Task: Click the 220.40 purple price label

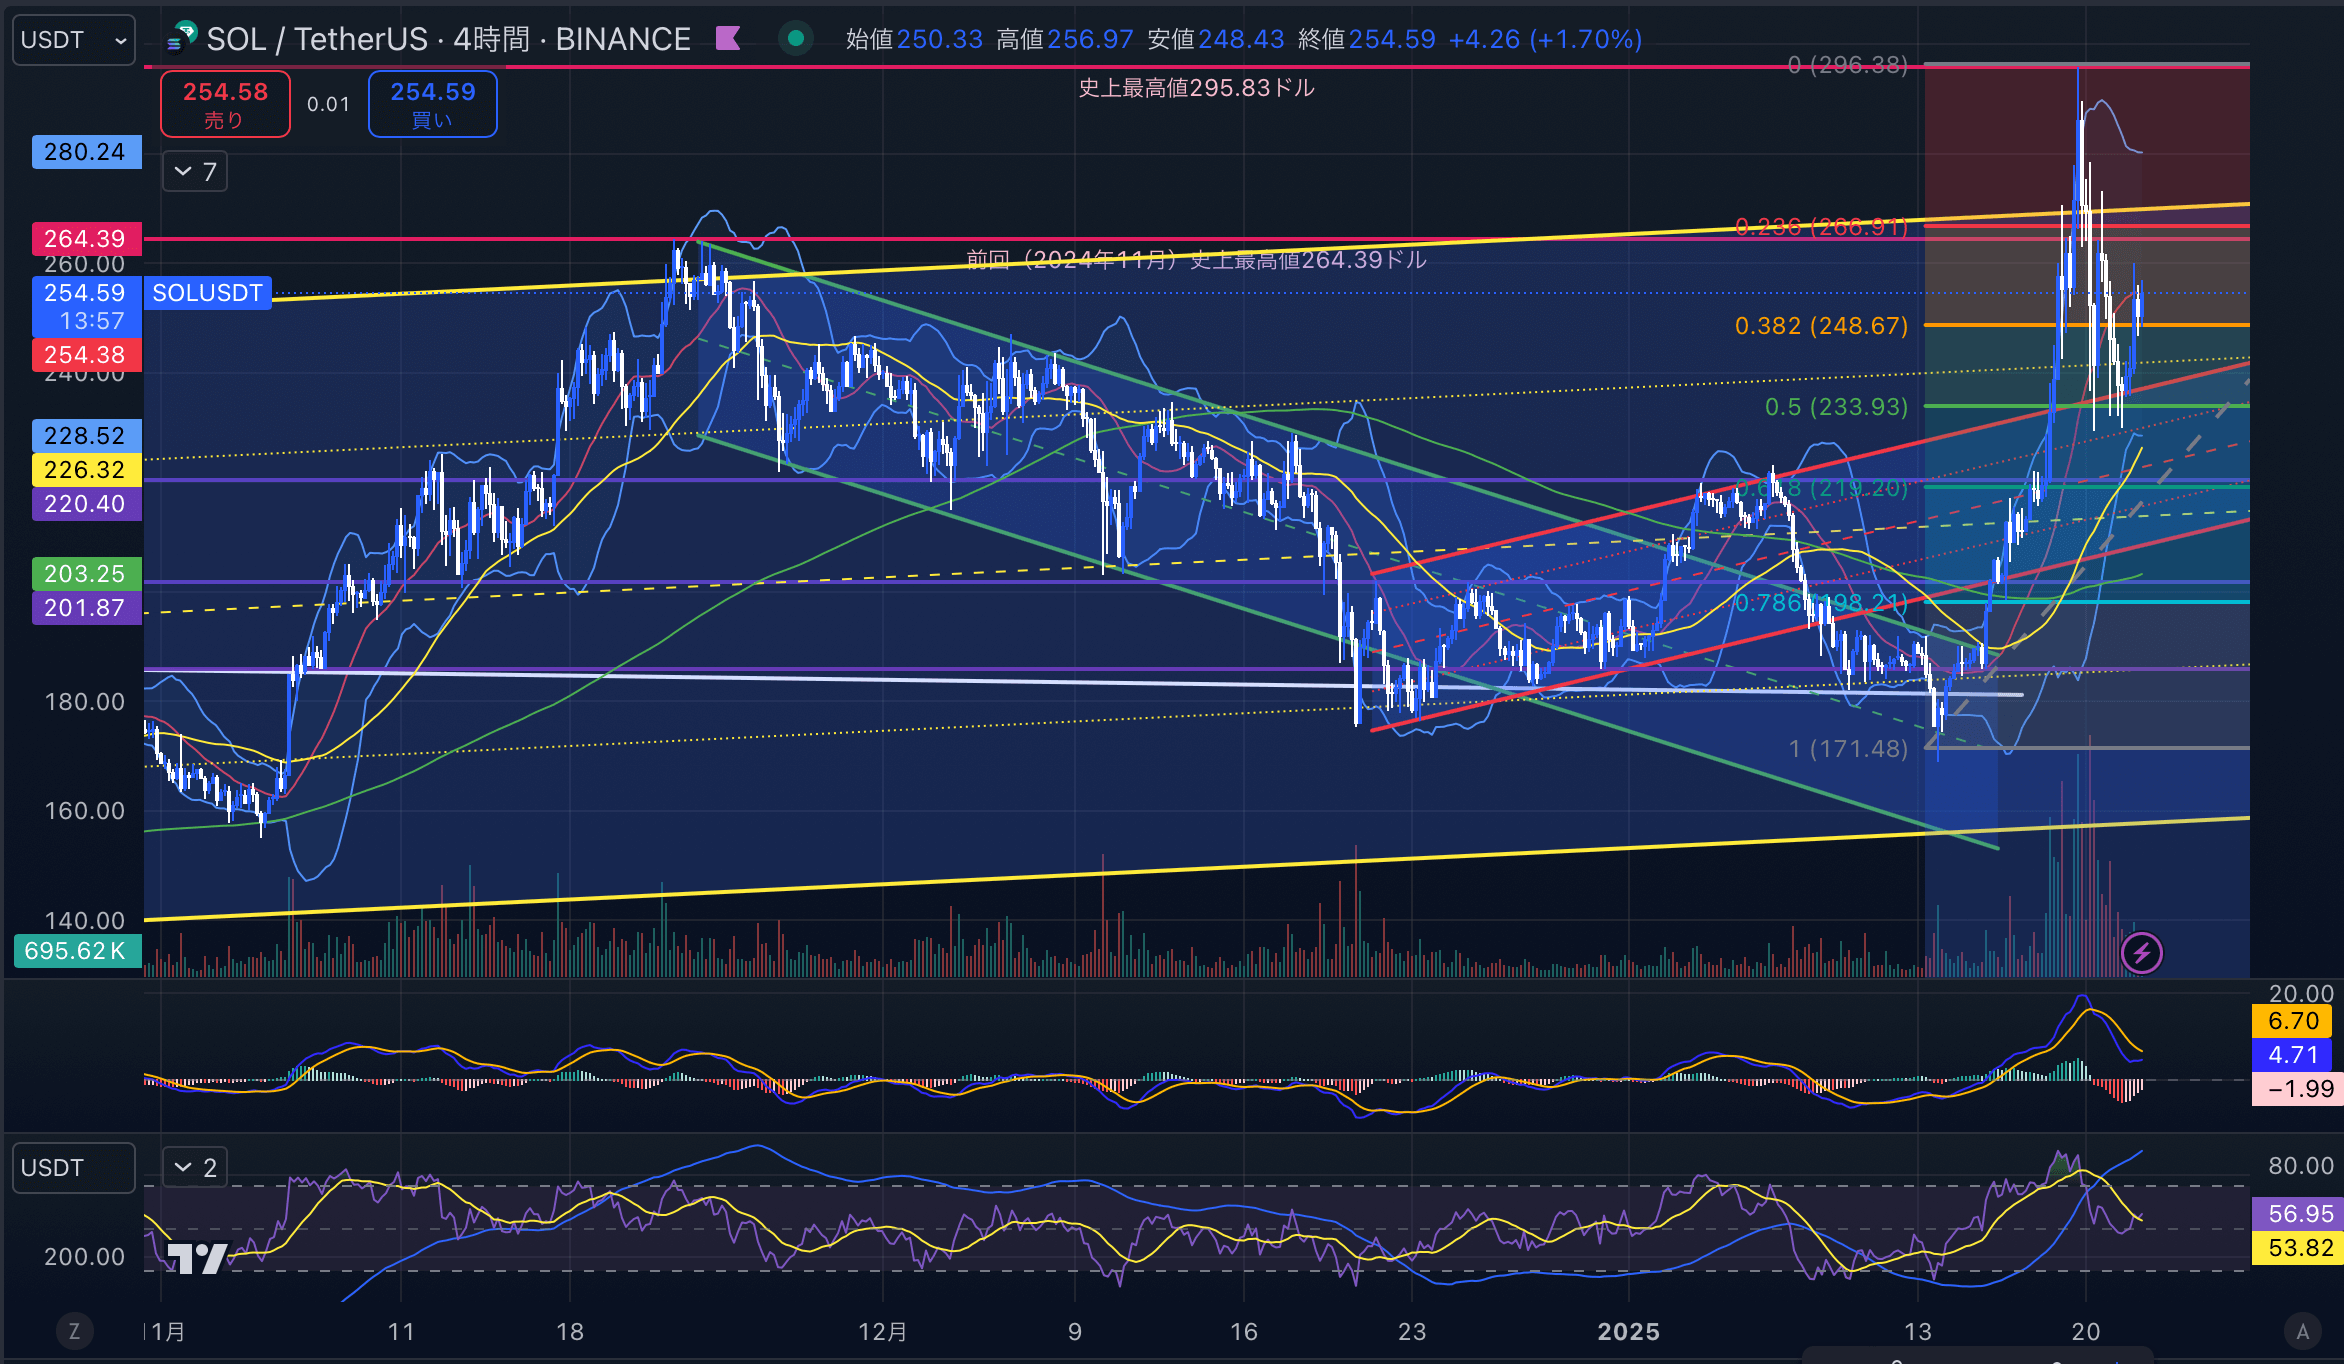Action: click(x=86, y=503)
